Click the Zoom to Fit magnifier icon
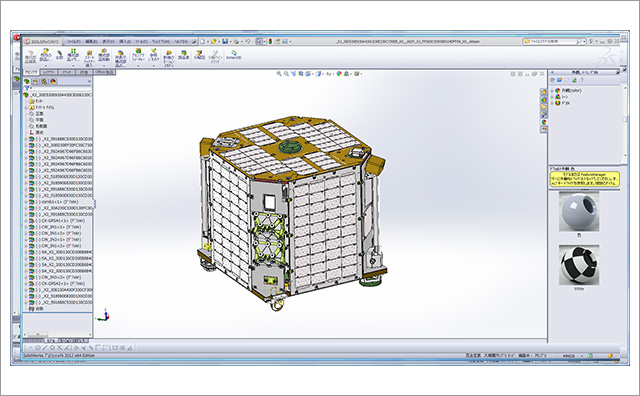The height and width of the screenshot is (396, 640). (279, 74)
